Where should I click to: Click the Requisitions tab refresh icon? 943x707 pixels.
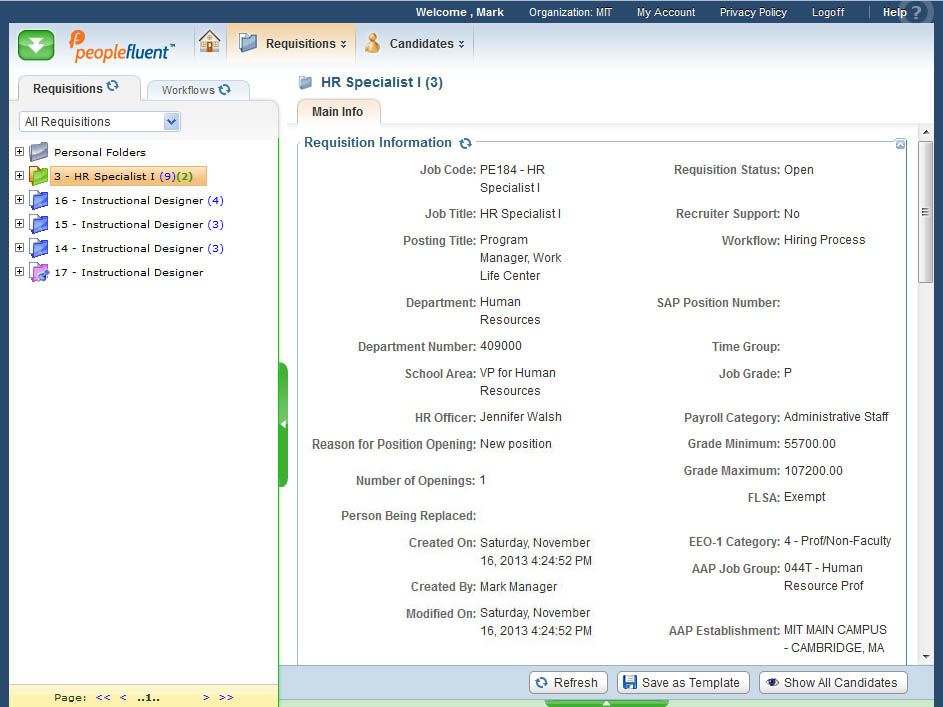(x=113, y=87)
